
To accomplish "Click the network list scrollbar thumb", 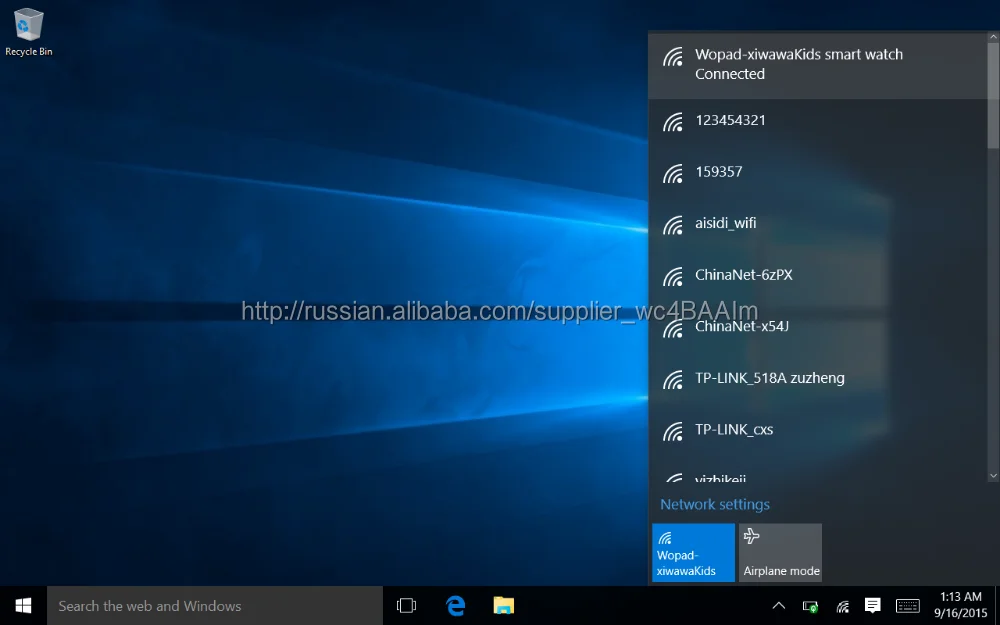I will 994,96.
